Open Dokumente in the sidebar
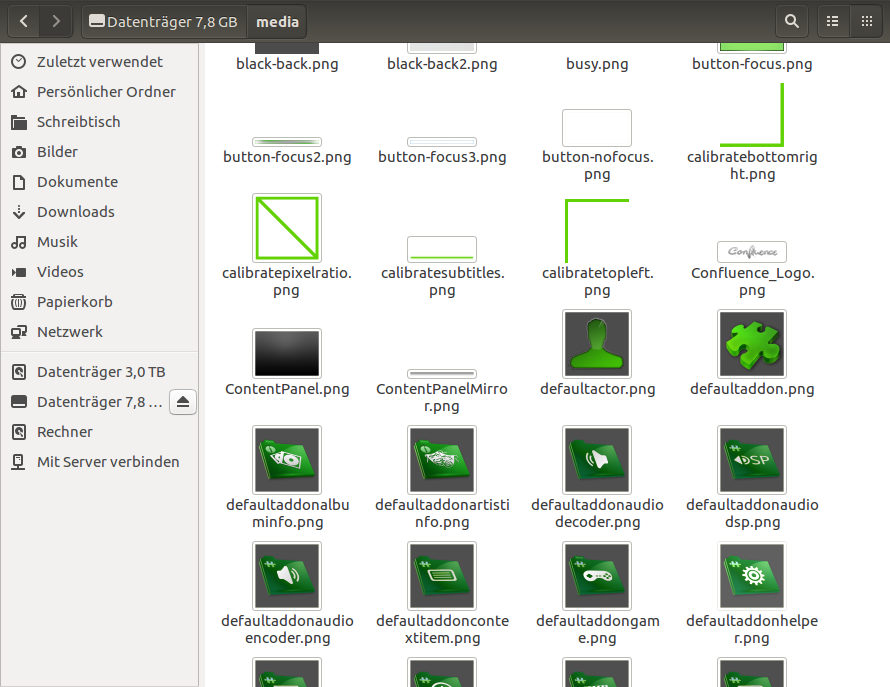 click(x=99, y=182)
